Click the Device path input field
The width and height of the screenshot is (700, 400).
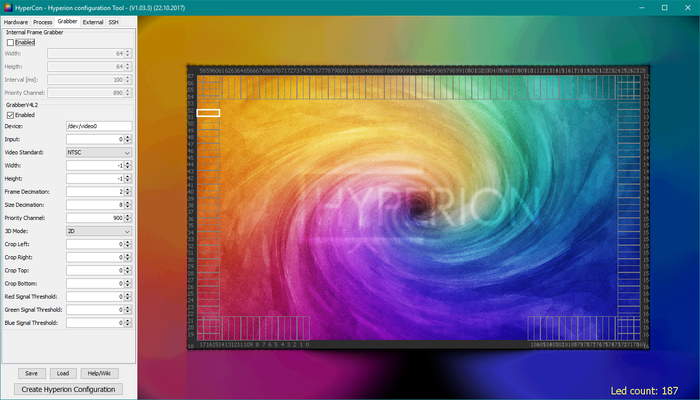(x=98, y=127)
